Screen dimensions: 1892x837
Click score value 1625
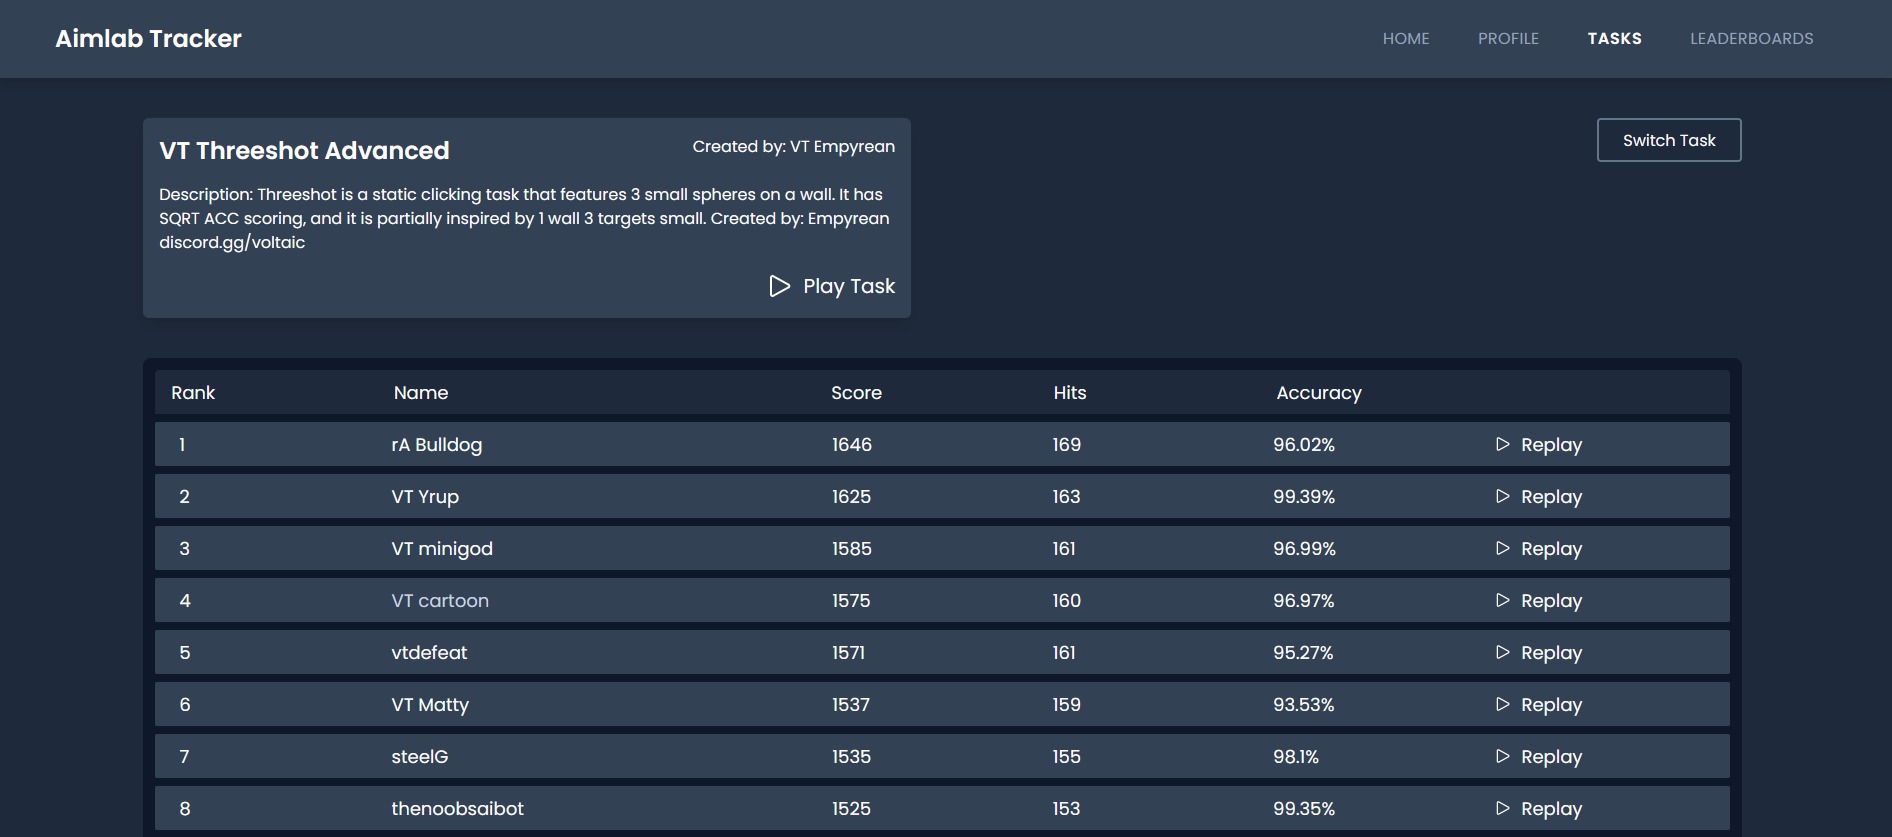click(x=852, y=496)
